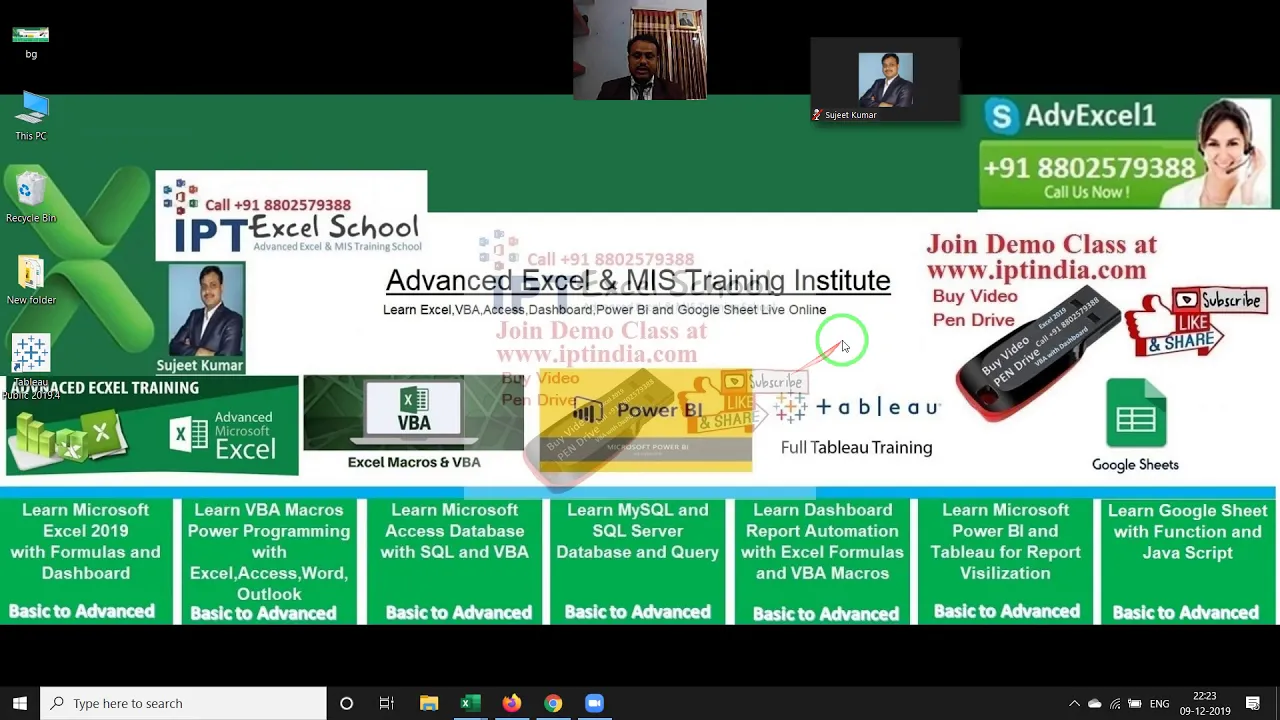Click the red pen drive image
This screenshot has height=720, width=1280.
click(1040, 353)
